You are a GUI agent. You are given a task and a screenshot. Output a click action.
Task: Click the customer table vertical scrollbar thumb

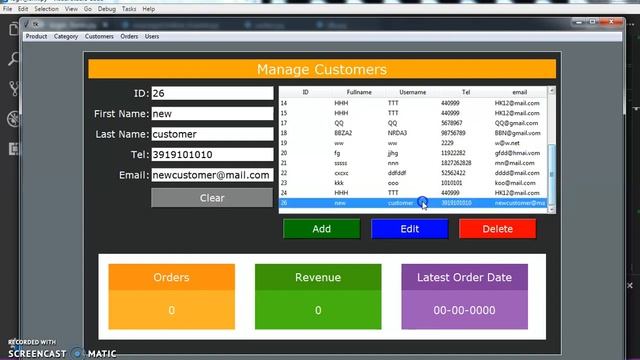551,174
